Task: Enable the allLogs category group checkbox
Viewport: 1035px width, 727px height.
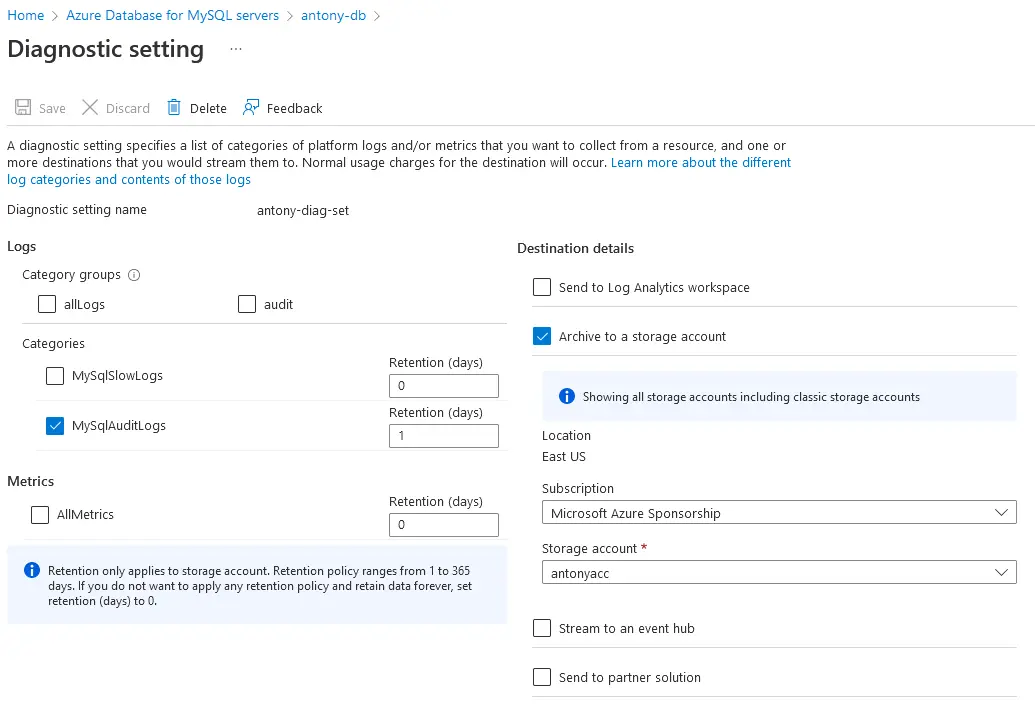Action: point(47,304)
